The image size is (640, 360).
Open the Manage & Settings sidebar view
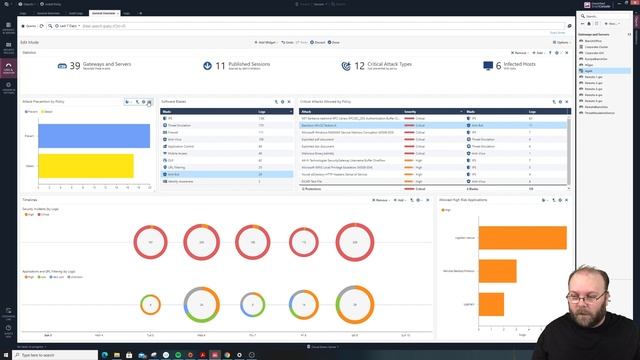point(9,88)
